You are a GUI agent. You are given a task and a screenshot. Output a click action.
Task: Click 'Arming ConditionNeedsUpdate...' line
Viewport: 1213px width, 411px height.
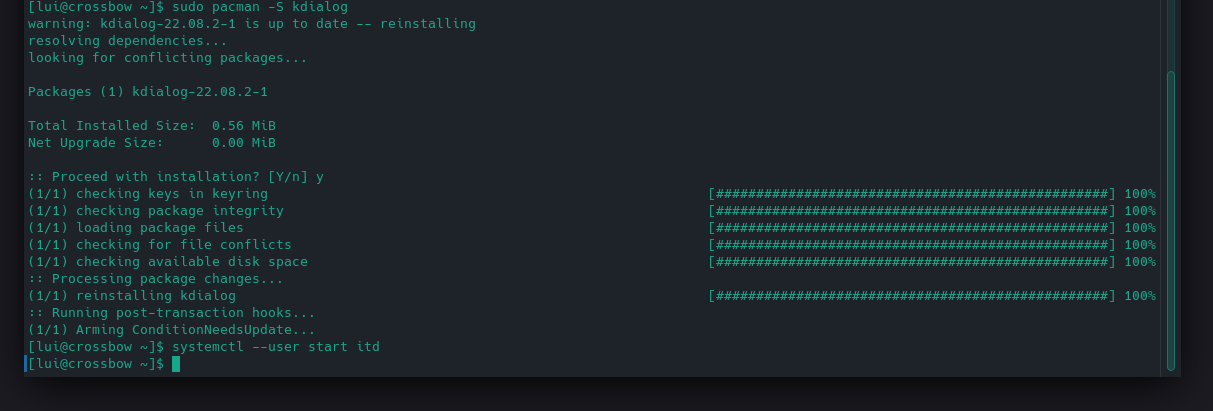(x=171, y=330)
